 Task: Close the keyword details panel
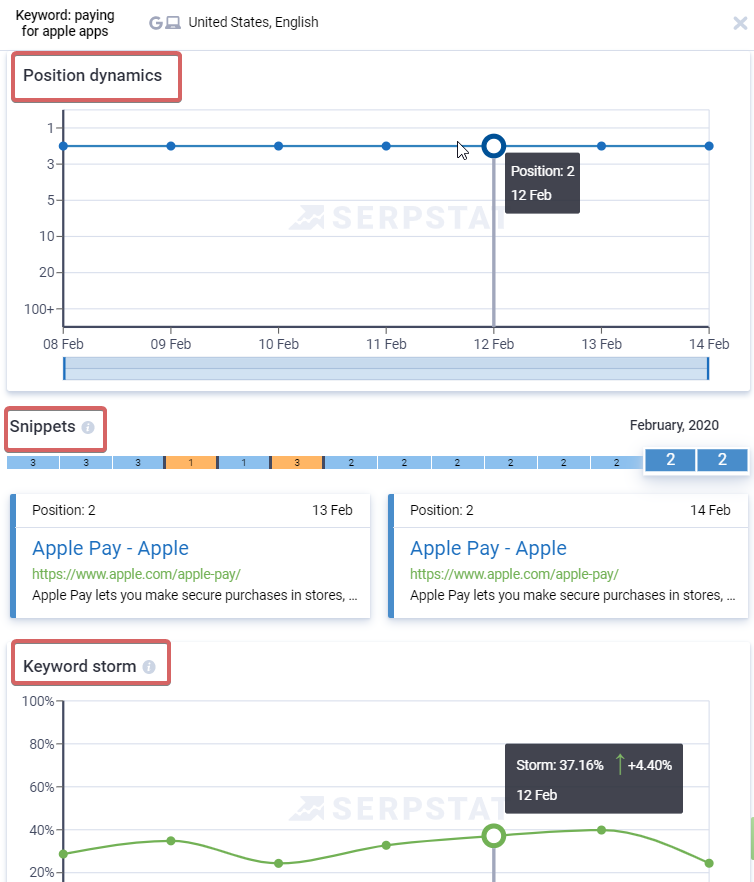[740, 23]
